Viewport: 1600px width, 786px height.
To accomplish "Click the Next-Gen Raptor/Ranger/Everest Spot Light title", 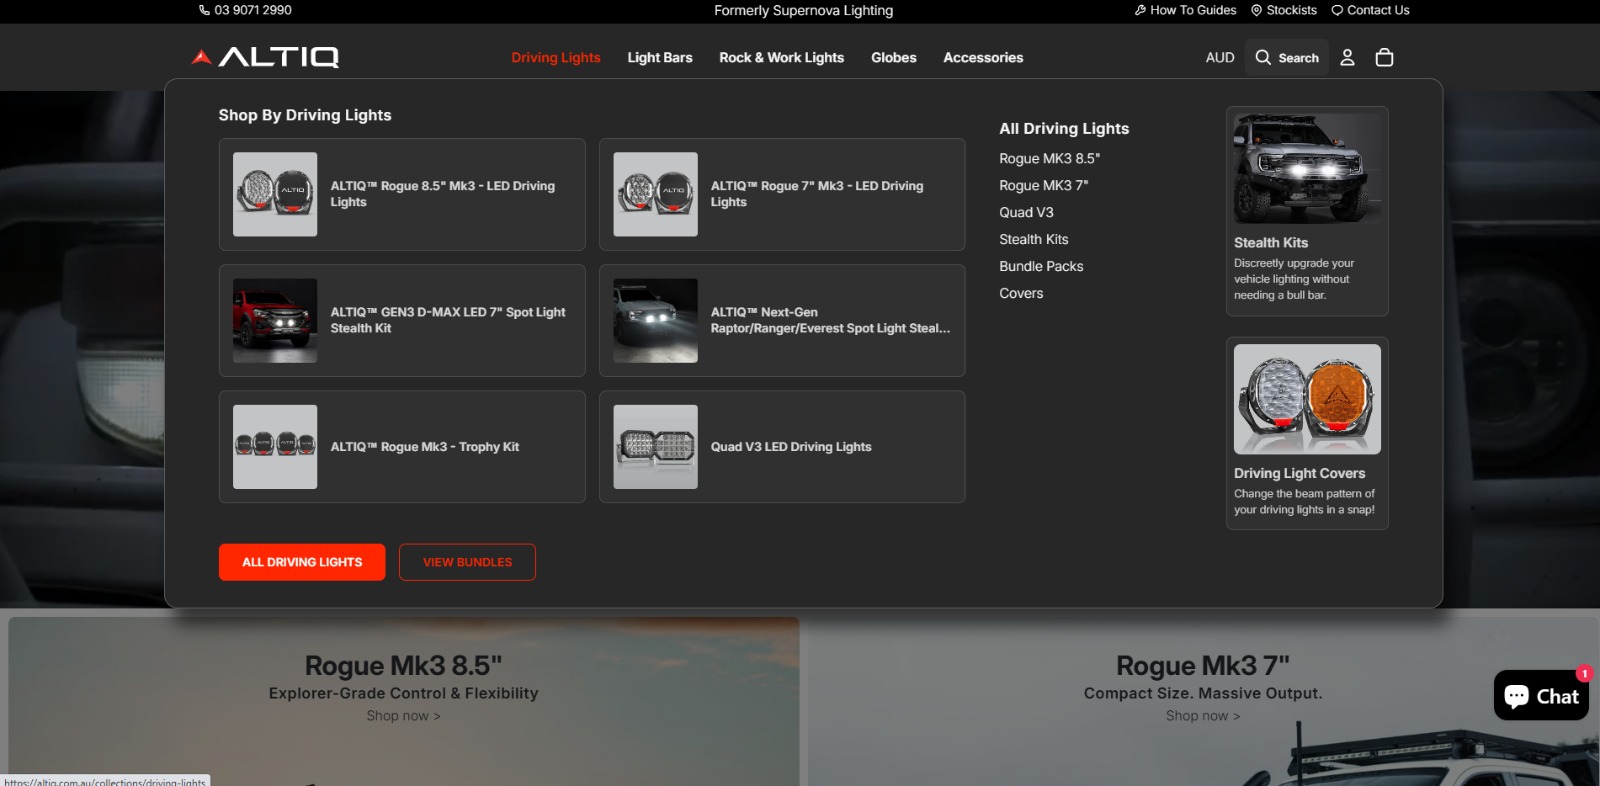I will [831, 320].
